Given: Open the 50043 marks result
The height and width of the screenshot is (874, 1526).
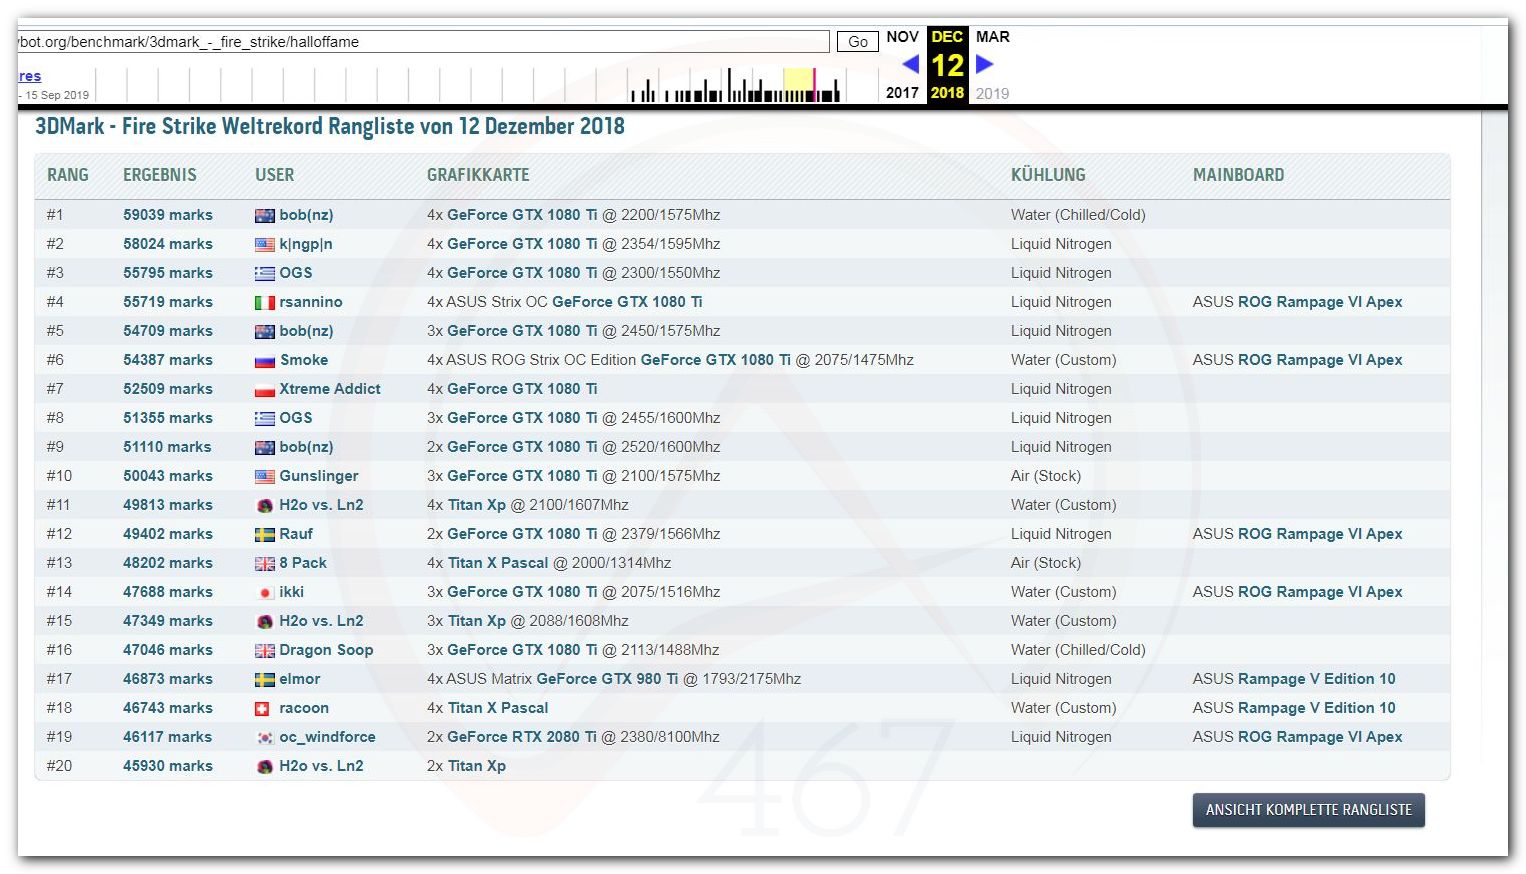Looking at the screenshot, I should pyautogui.click(x=168, y=476).
